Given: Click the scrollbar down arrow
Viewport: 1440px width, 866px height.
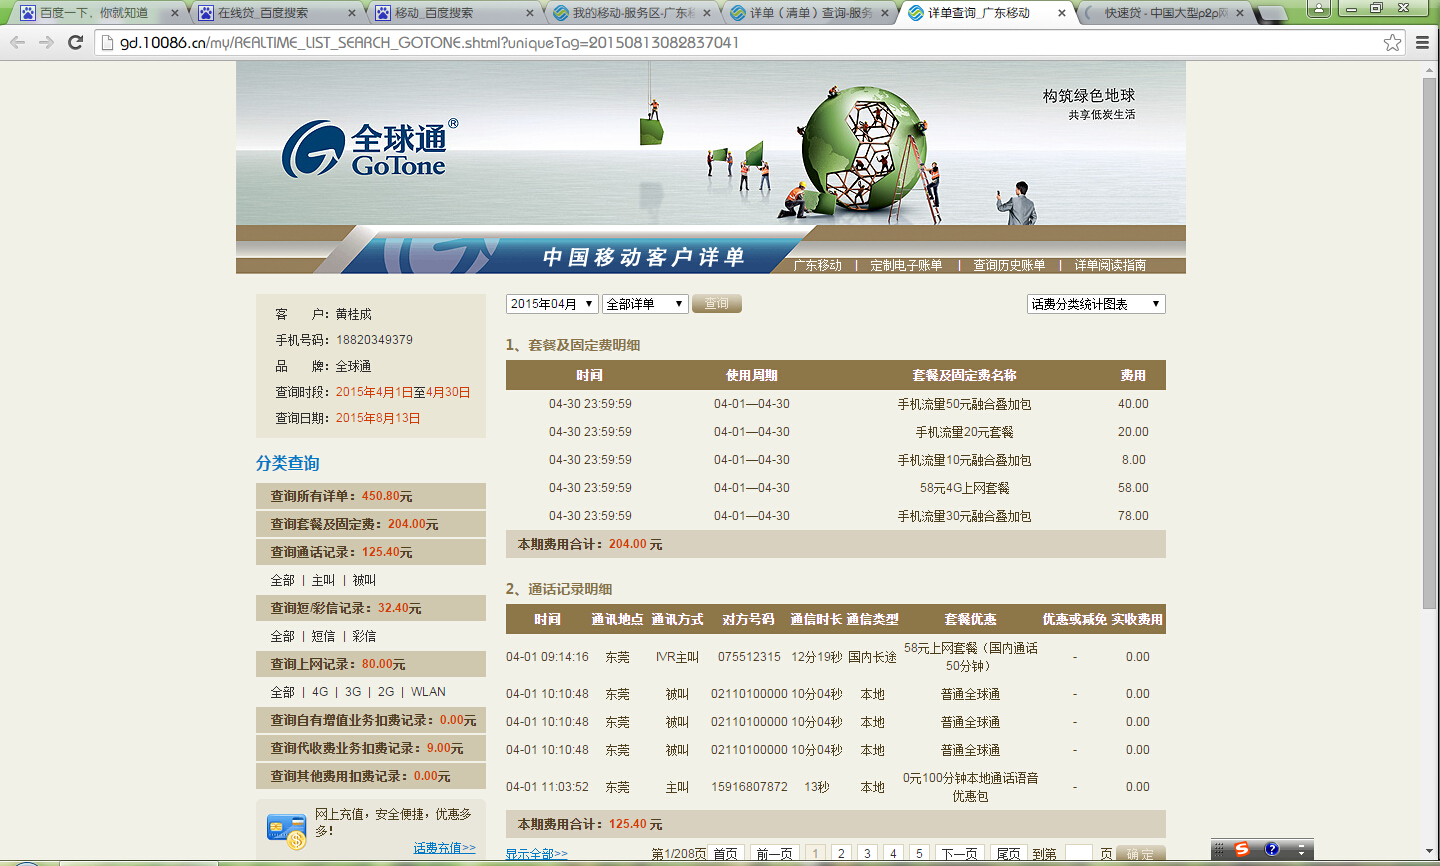Looking at the screenshot, I should pos(1430,851).
